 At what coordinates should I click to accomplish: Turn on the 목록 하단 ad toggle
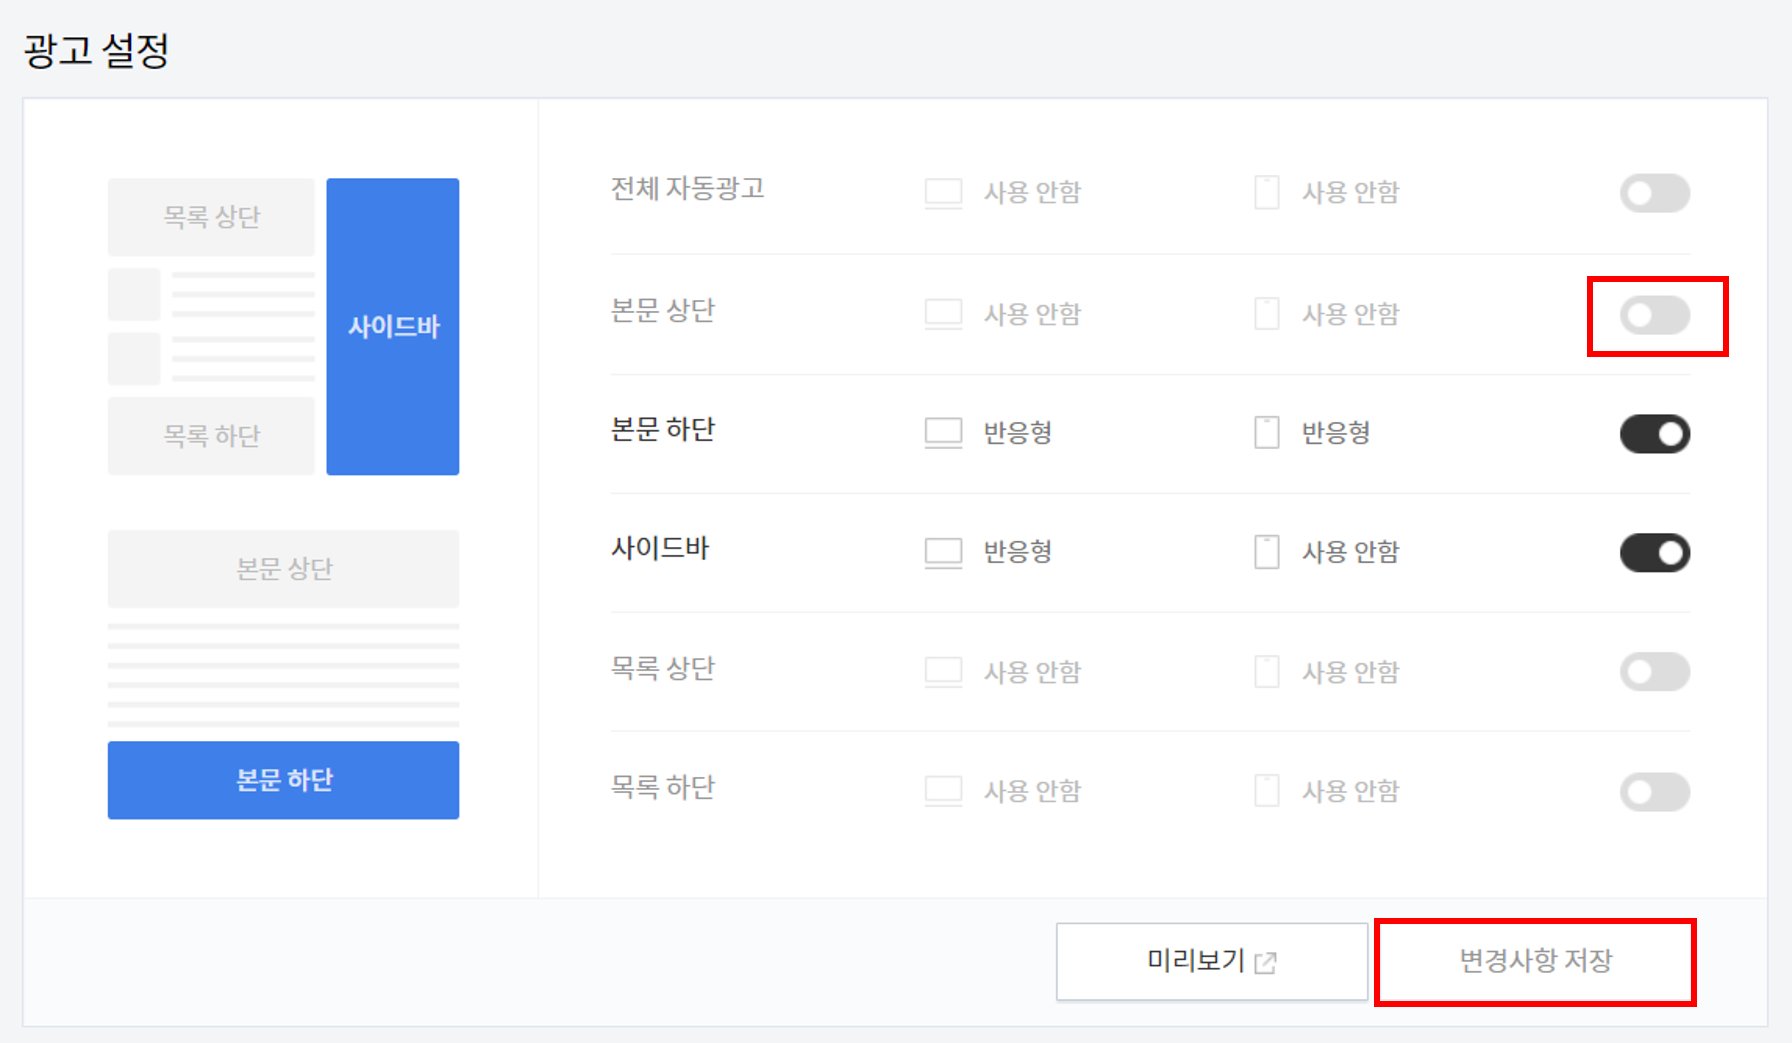click(1655, 792)
